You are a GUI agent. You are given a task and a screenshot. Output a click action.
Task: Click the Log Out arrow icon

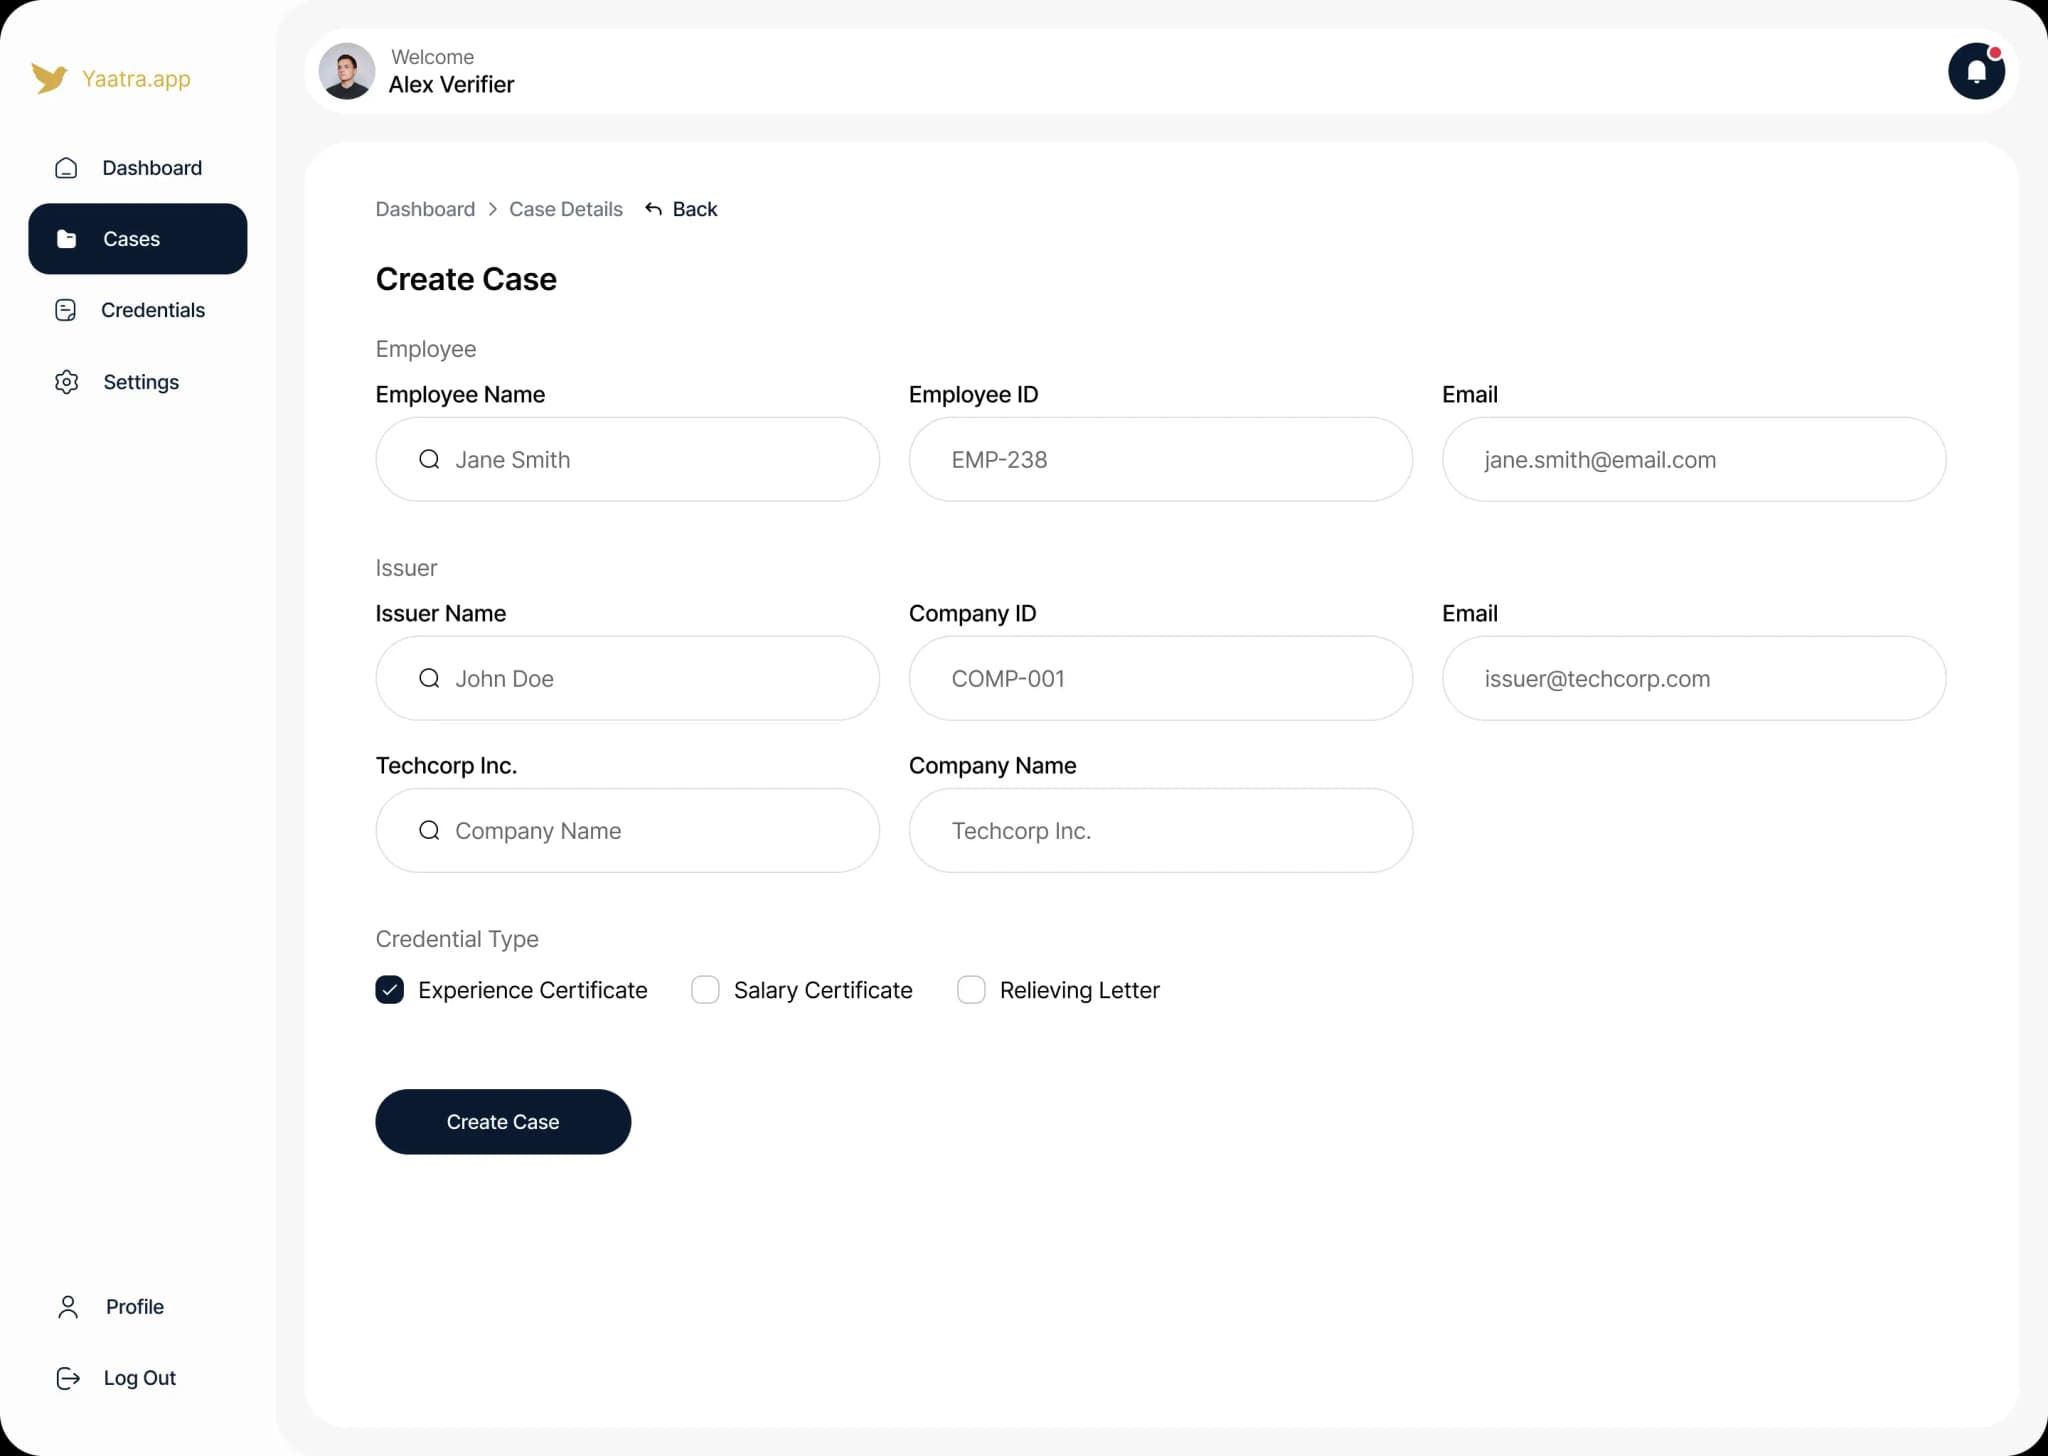[x=68, y=1378]
